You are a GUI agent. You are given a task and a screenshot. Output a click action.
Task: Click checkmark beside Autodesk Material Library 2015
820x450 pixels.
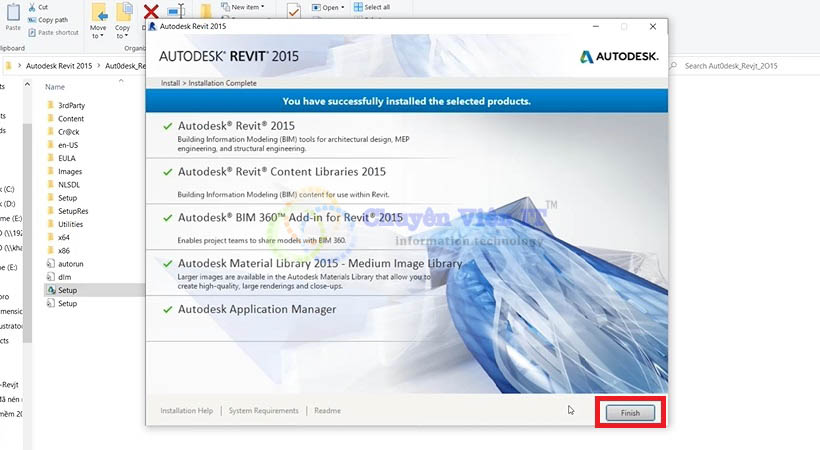point(167,264)
